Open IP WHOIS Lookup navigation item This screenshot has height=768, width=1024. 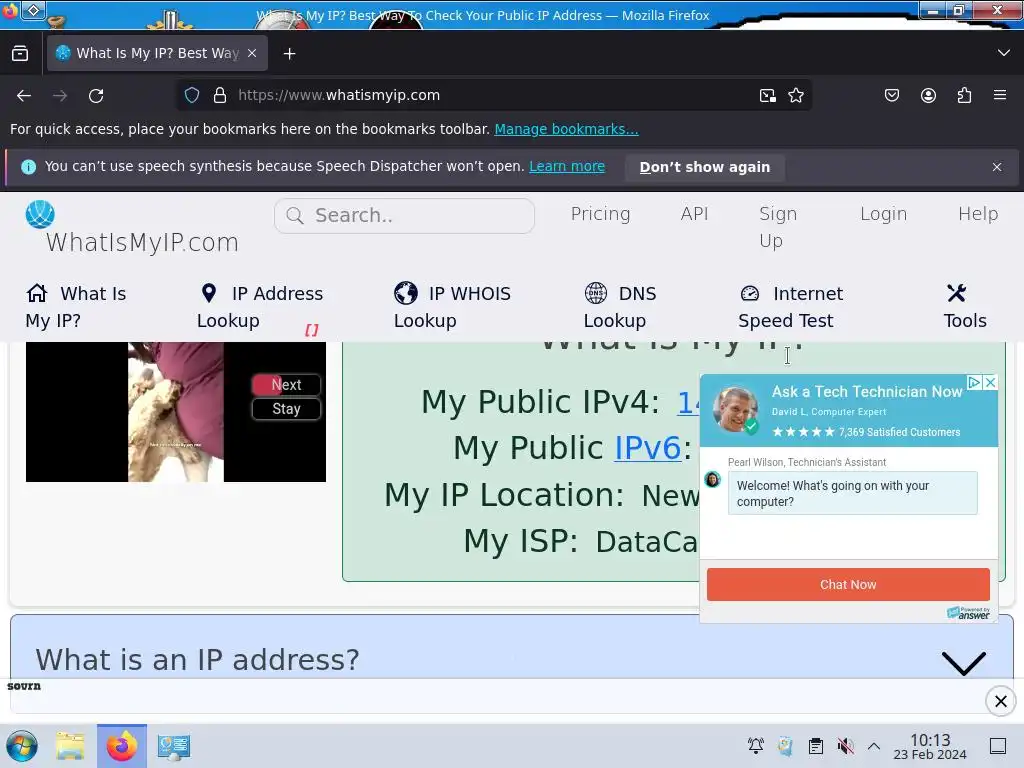click(x=452, y=307)
